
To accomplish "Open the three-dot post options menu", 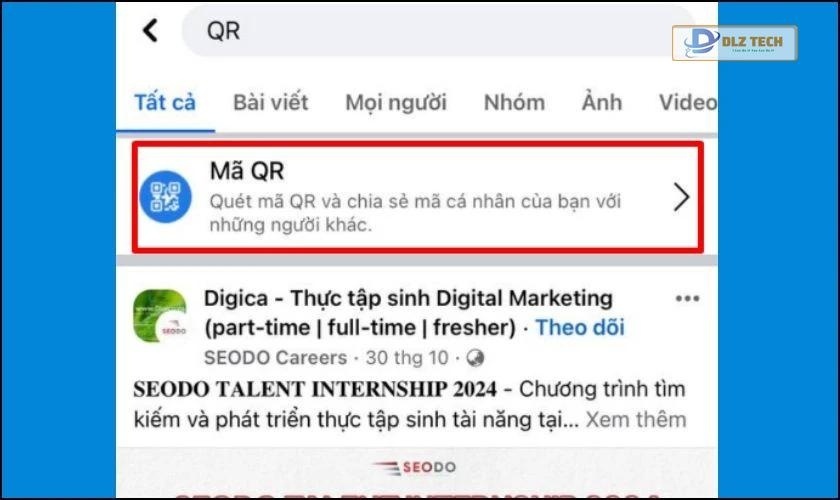I will point(687,298).
